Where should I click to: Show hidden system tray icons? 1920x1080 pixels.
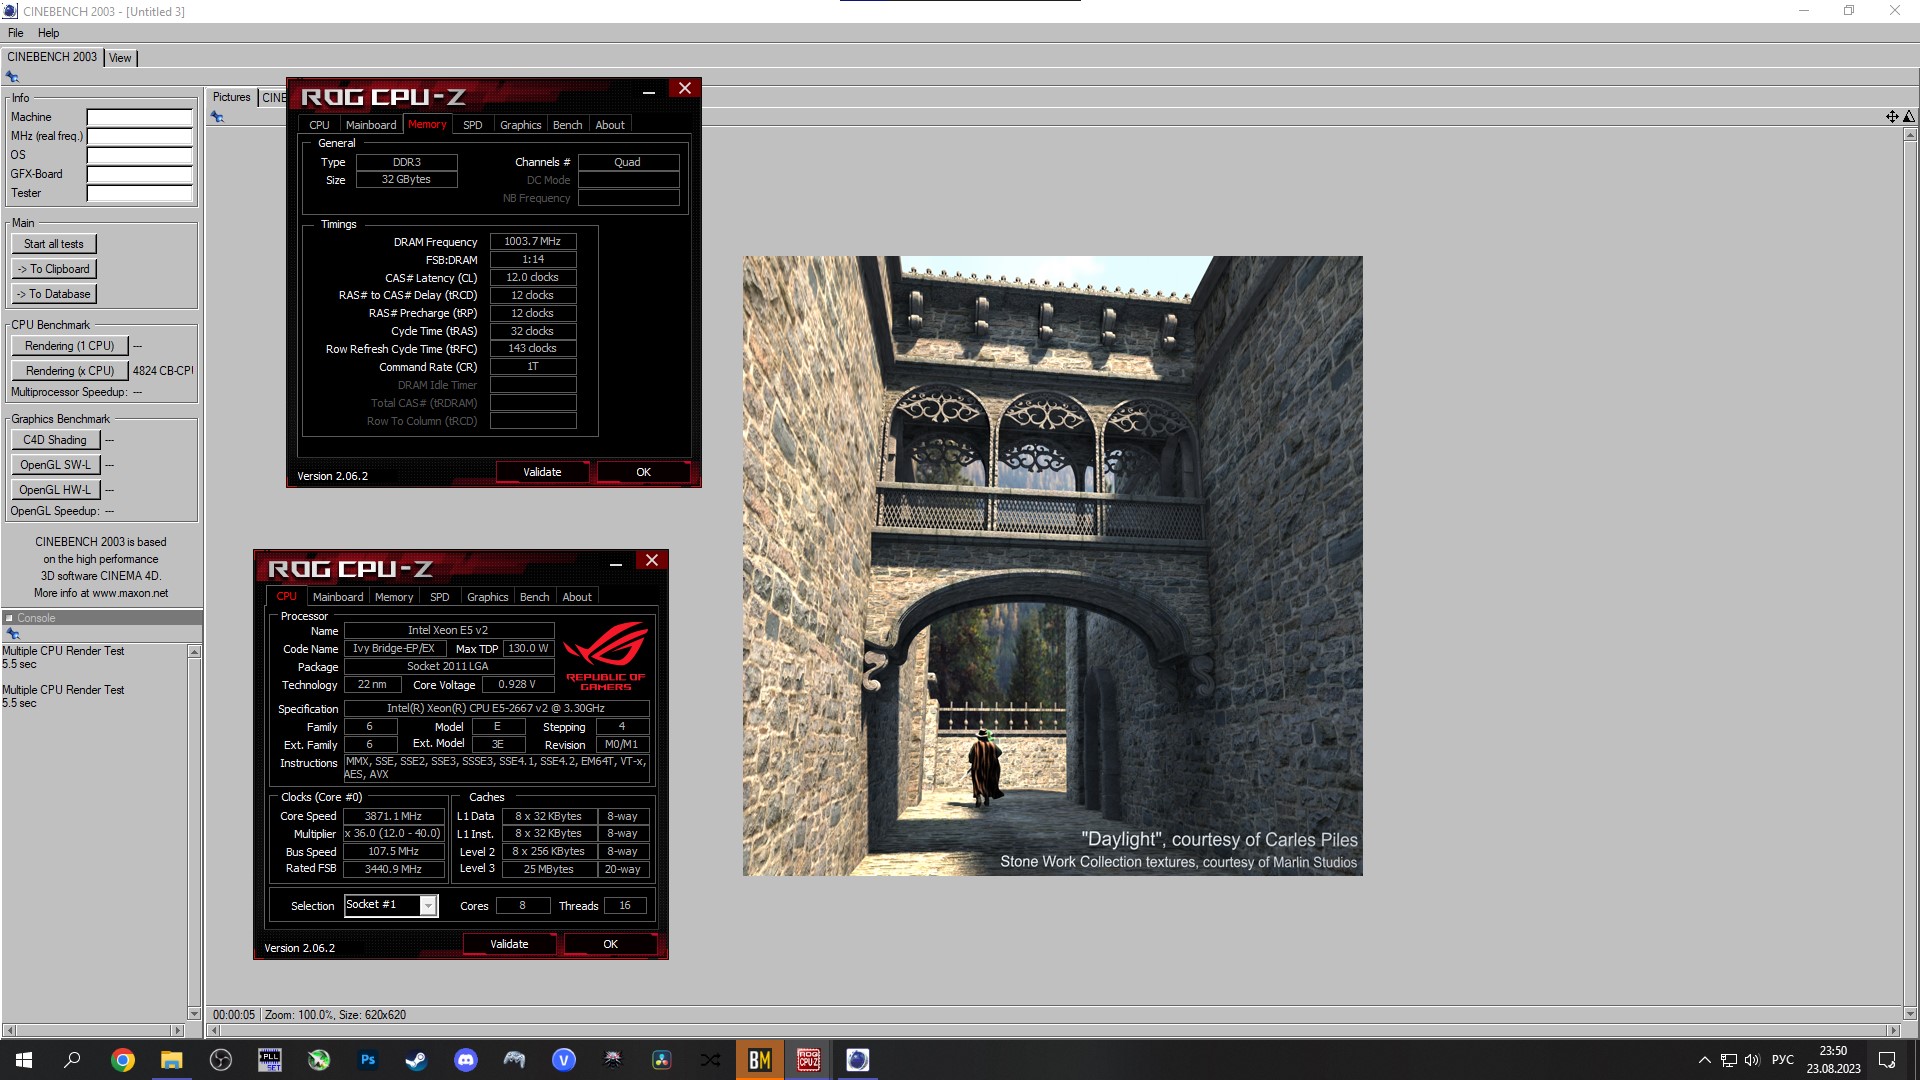click(x=1704, y=1060)
